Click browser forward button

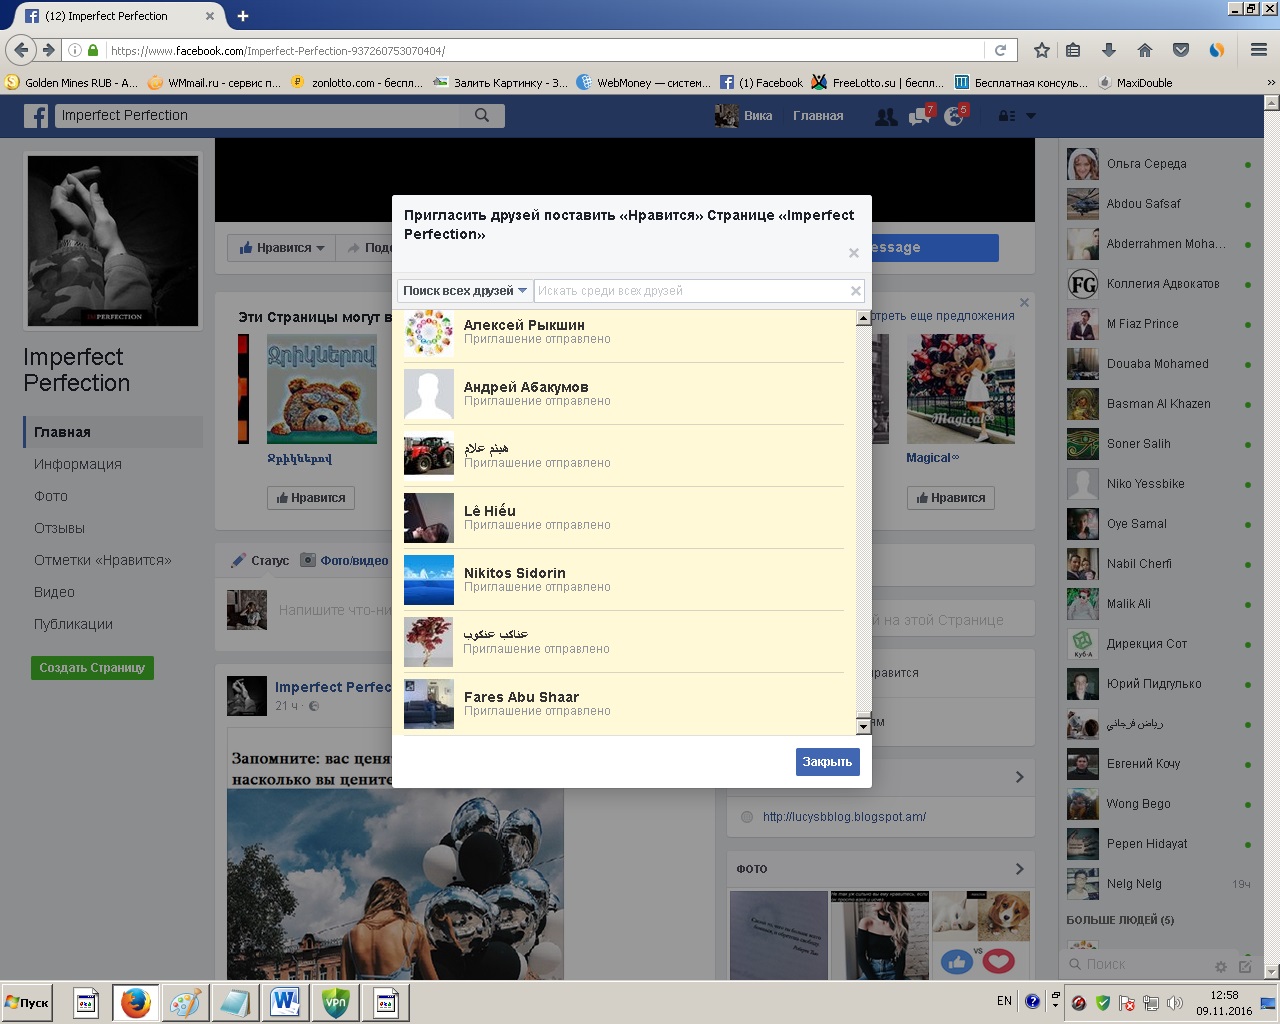pyautogui.click(x=48, y=50)
